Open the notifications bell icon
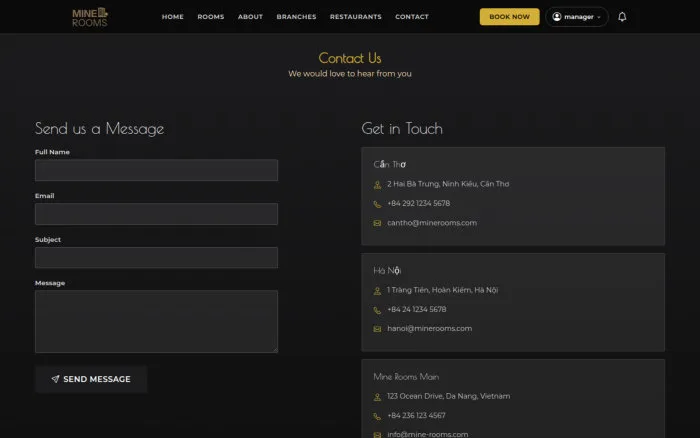This screenshot has height=438, width=700. (x=622, y=17)
